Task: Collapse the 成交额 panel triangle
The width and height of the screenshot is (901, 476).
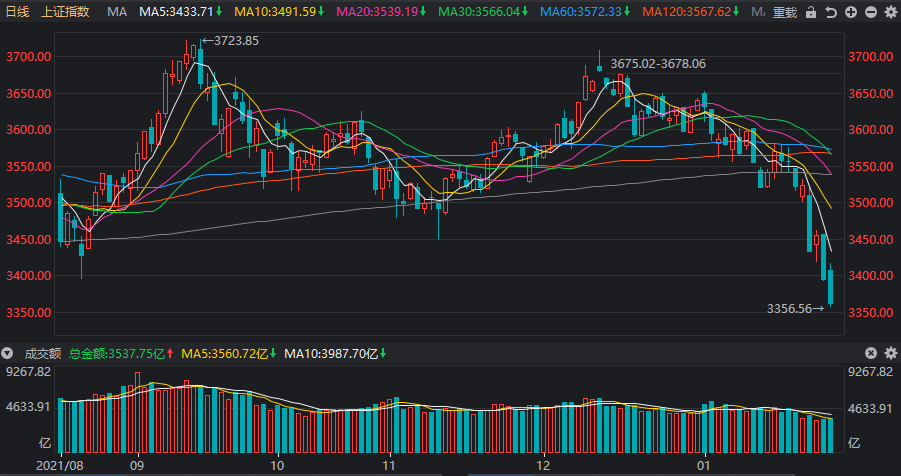Action: (7, 353)
